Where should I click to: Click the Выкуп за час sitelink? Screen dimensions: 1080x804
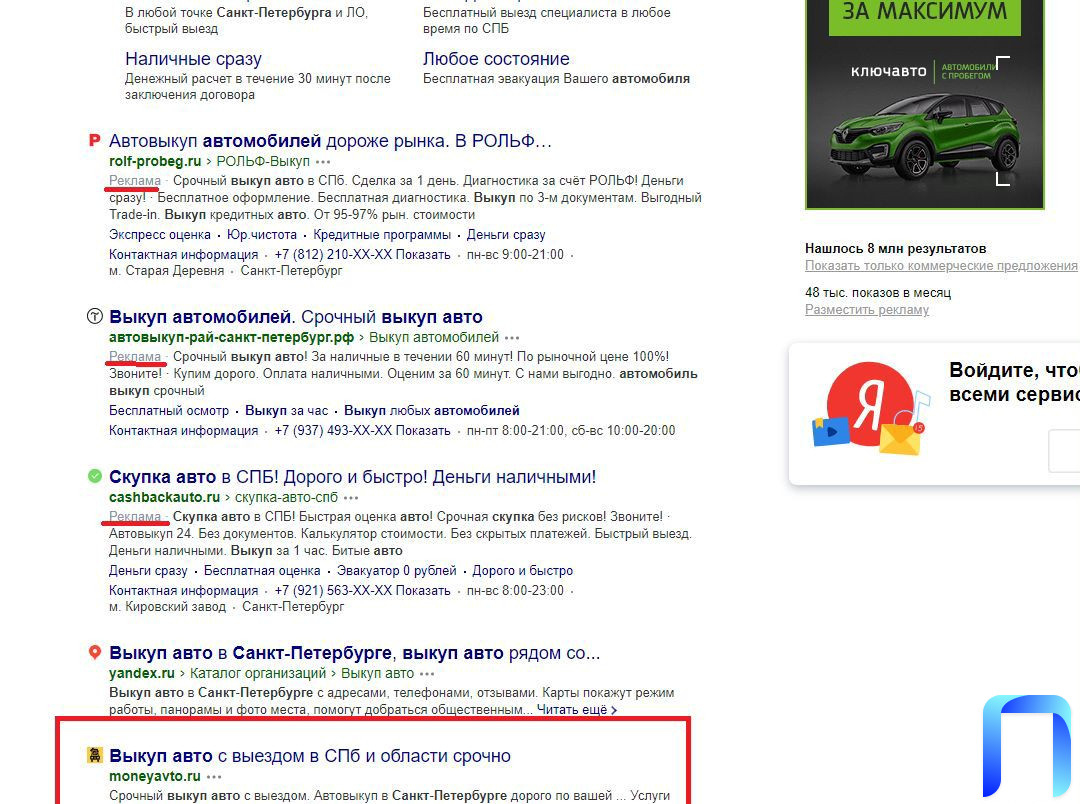point(287,411)
